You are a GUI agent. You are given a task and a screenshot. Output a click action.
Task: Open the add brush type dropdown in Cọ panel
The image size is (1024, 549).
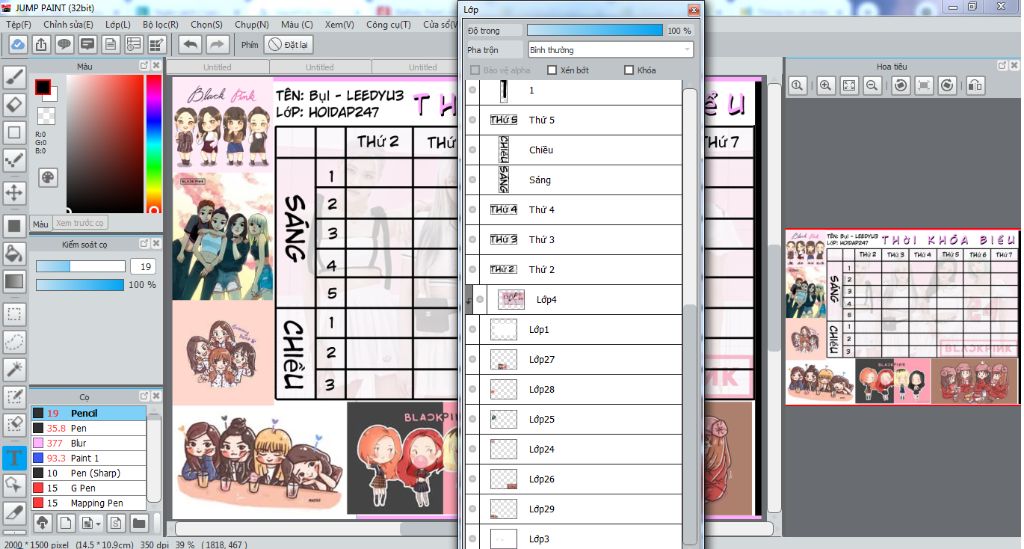pos(90,523)
